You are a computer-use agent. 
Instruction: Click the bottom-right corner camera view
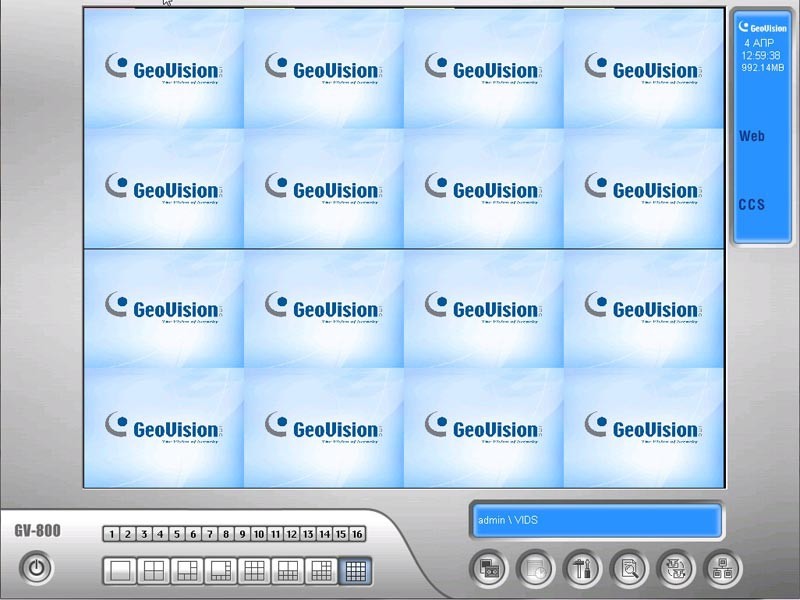[644, 428]
